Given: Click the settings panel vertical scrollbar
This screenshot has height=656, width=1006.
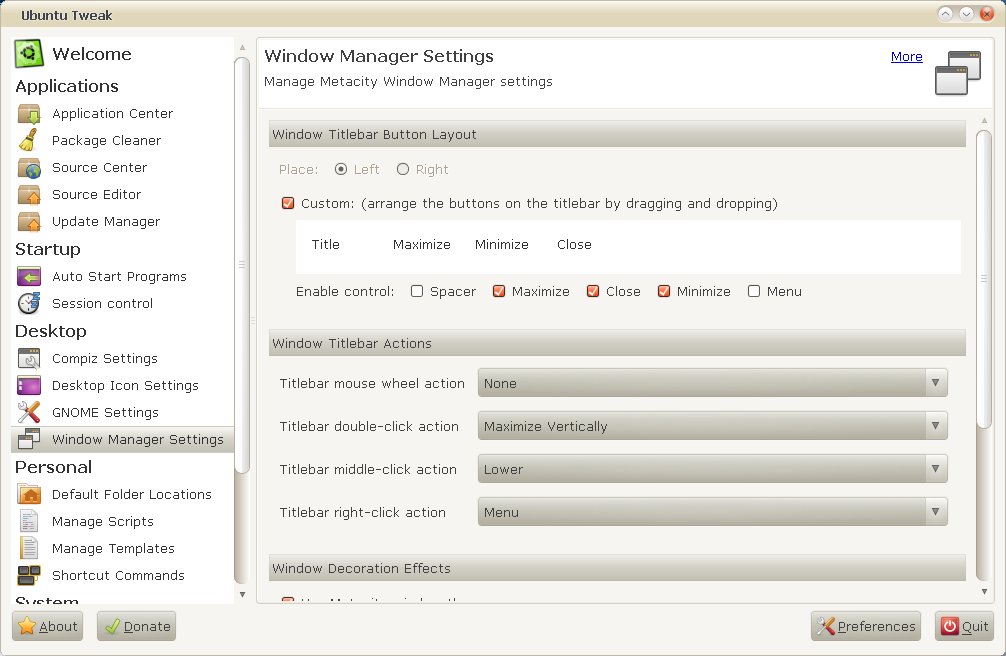Looking at the screenshot, I should (x=984, y=279).
